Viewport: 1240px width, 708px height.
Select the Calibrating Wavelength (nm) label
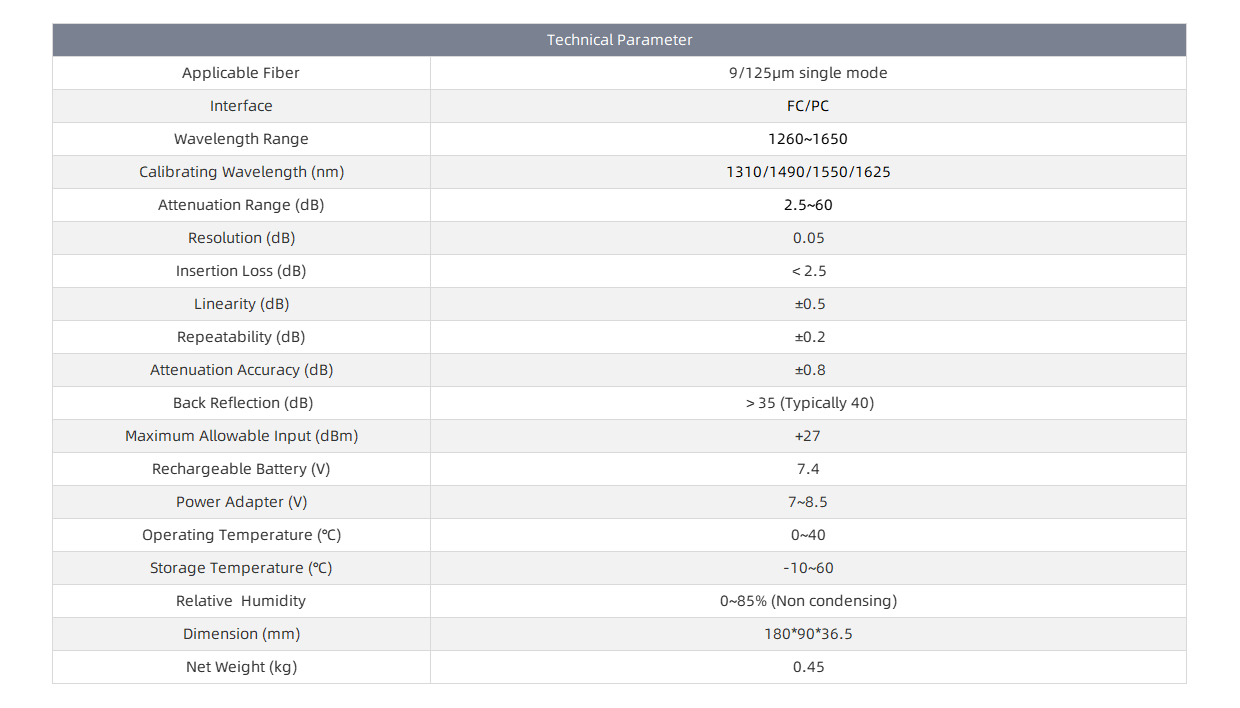pos(241,172)
